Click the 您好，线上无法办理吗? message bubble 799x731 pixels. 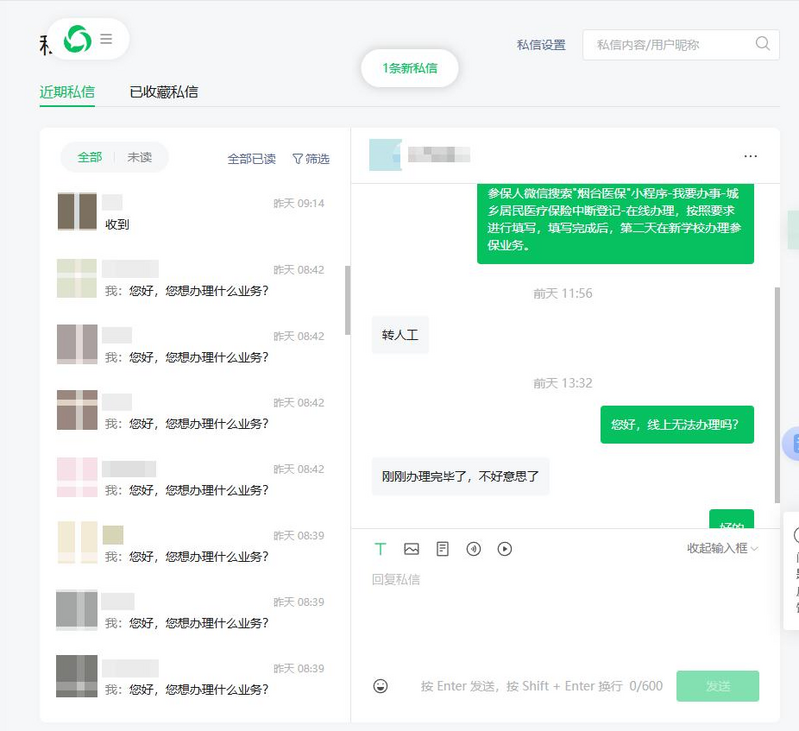pos(677,425)
